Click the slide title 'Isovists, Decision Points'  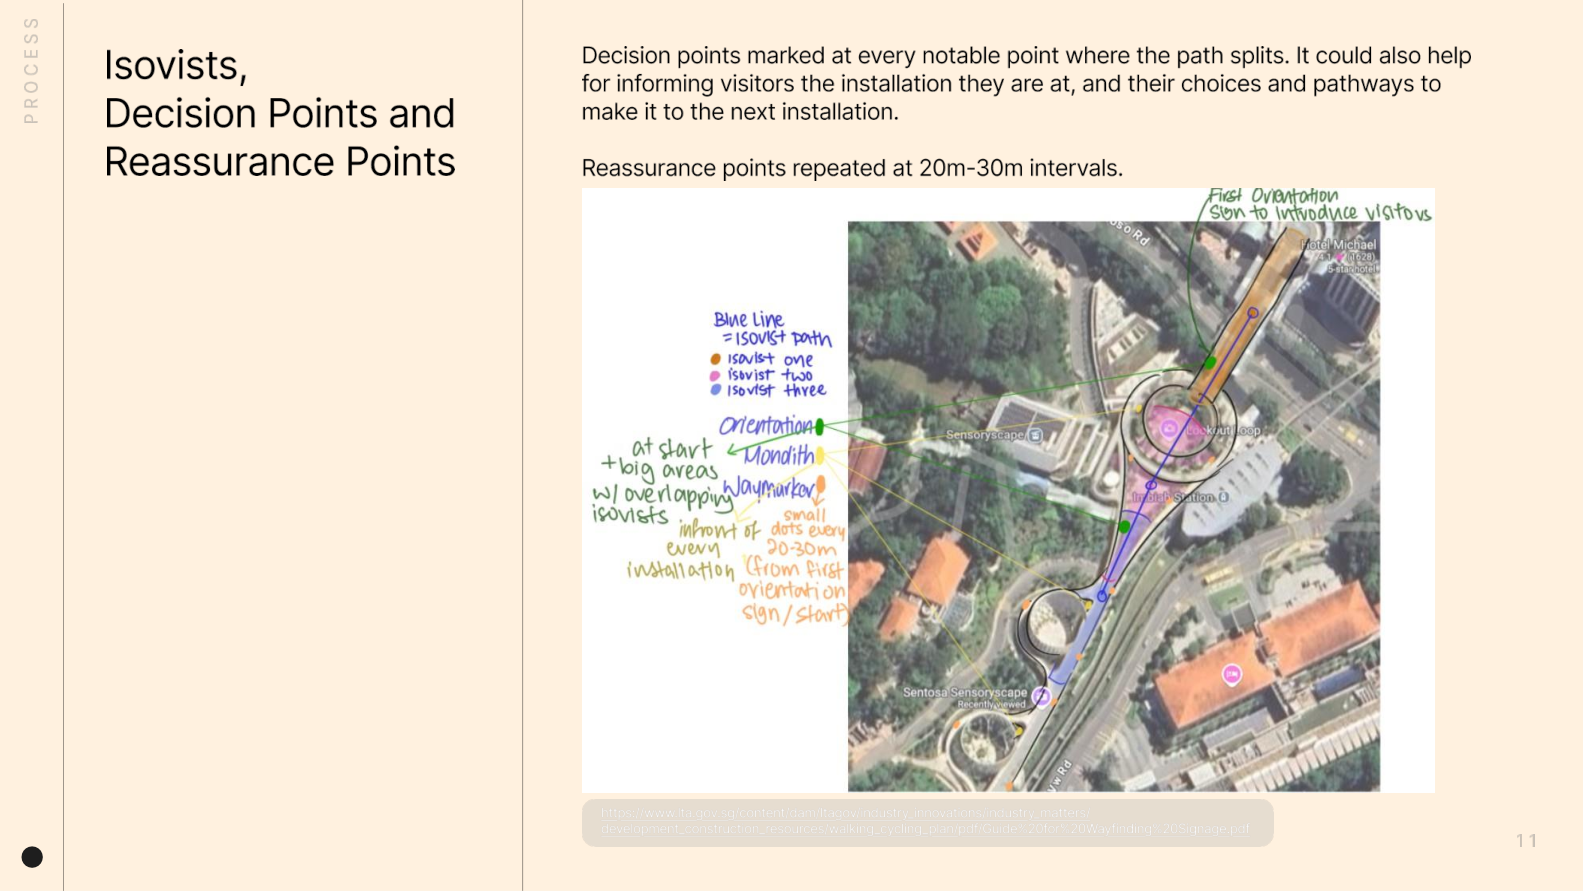pyautogui.click(x=279, y=113)
